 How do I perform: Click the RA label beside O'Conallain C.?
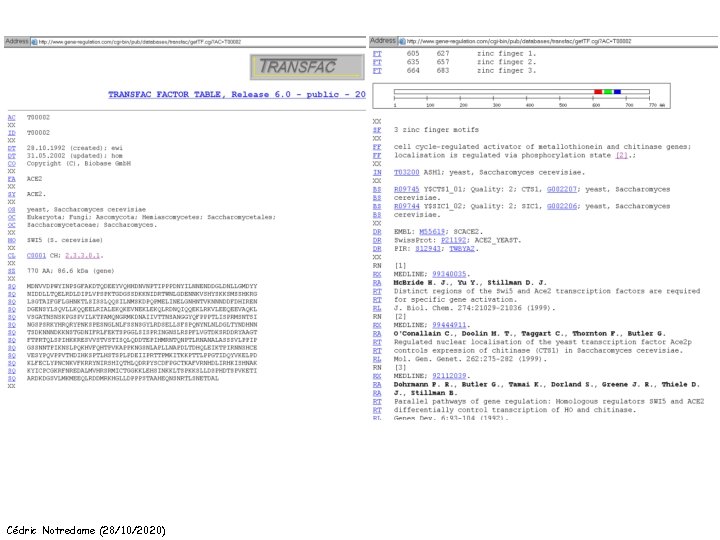[377, 333]
